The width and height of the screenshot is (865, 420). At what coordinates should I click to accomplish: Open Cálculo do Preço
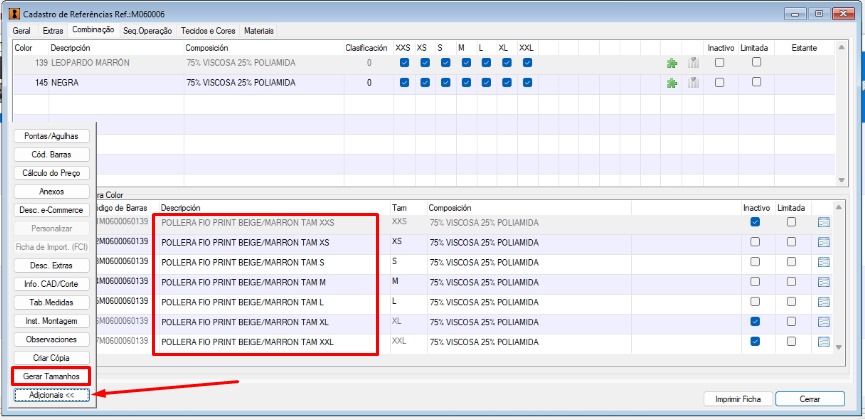(x=52, y=173)
